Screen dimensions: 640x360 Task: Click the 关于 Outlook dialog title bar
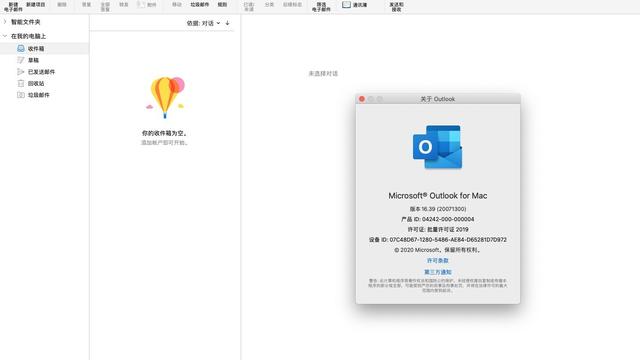[x=438, y=99]
